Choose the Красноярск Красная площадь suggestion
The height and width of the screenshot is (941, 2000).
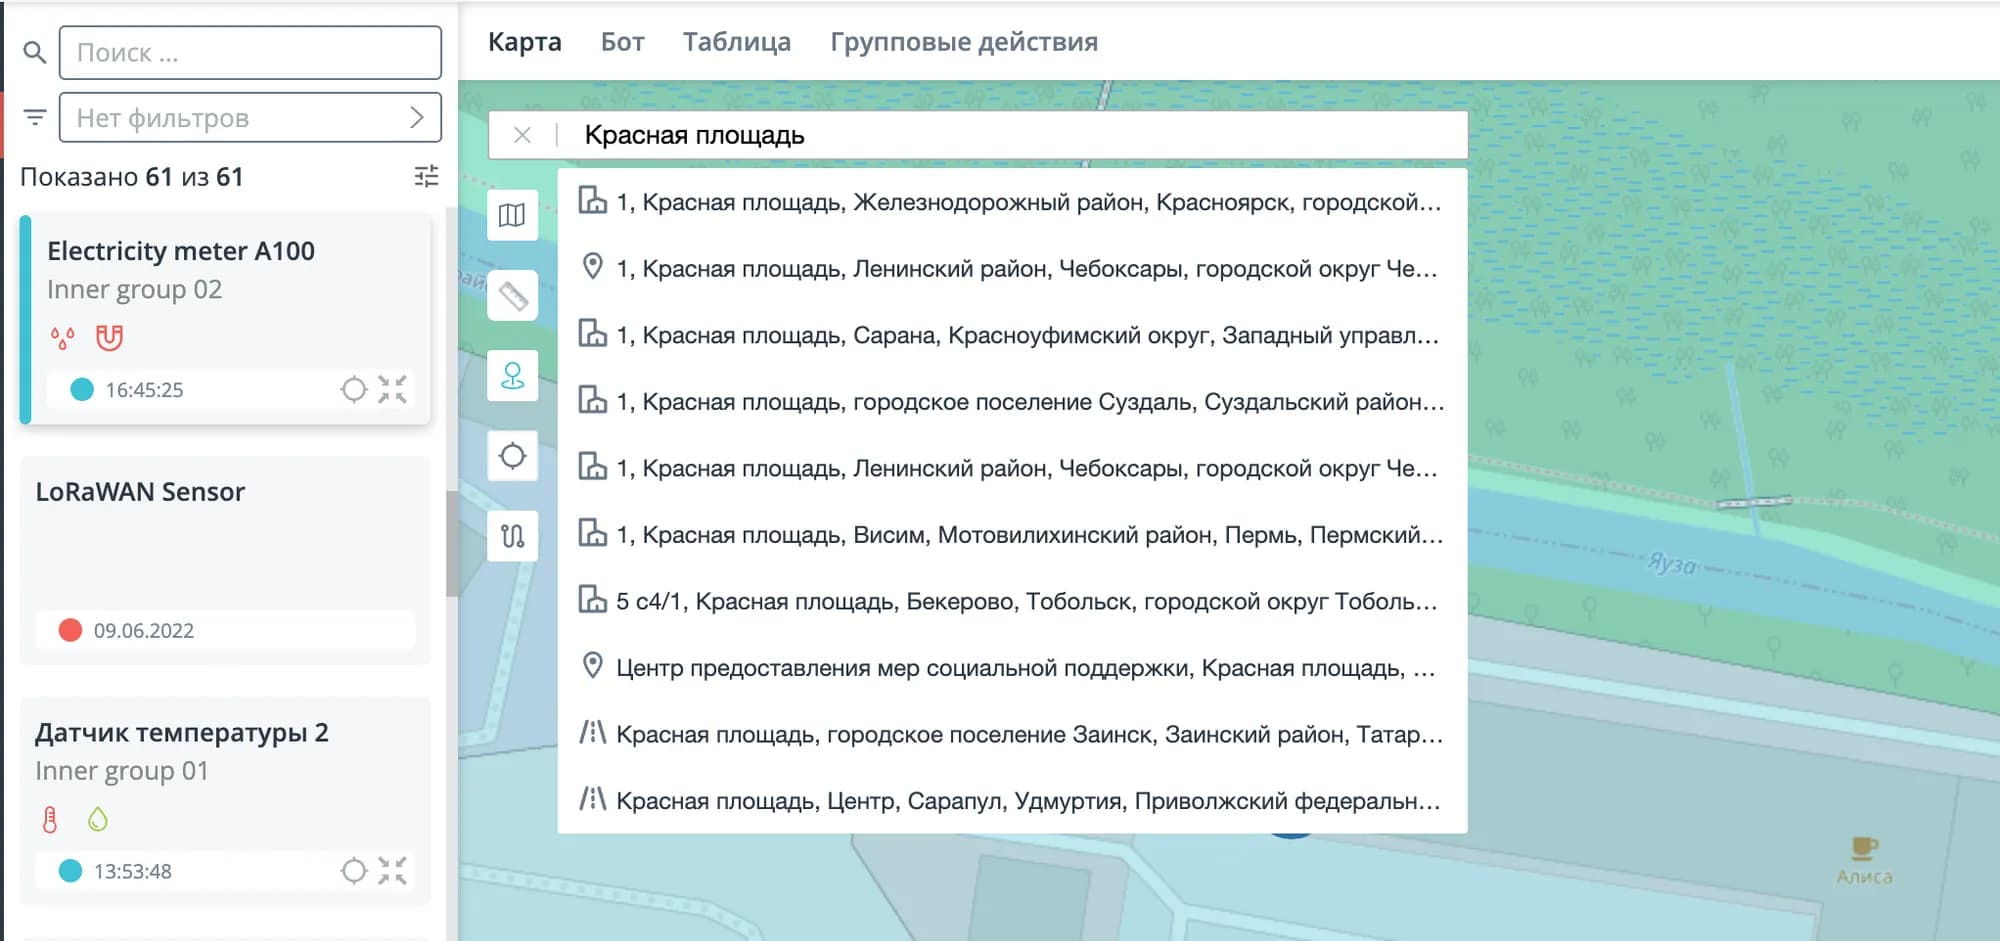click(x=1012, y=202)
